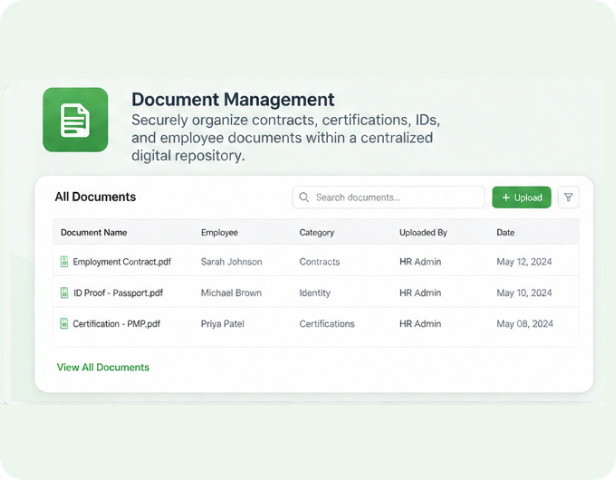
Task: Focus the Search documents field
Action: click(389, 197)
